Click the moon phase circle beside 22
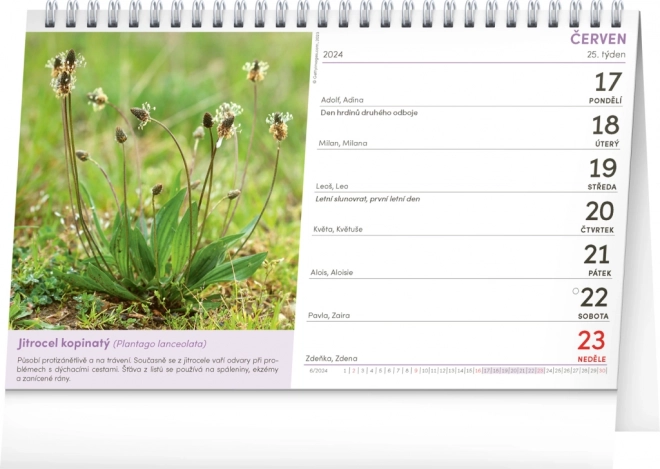Image resolution: width=660 pixels, height=469 pixels. (x=576, y=292)
